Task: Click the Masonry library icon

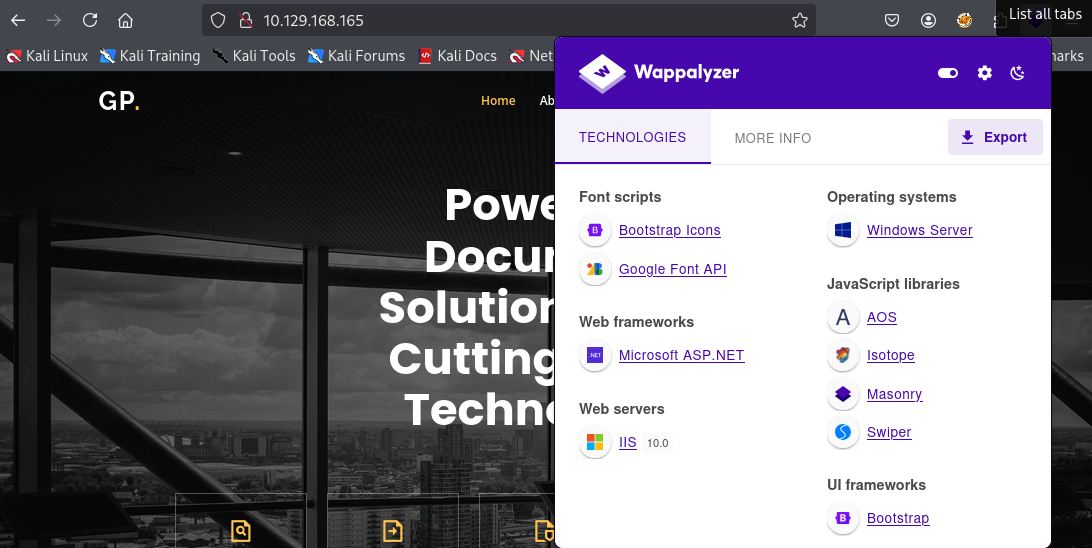Action: pos(843,394)
